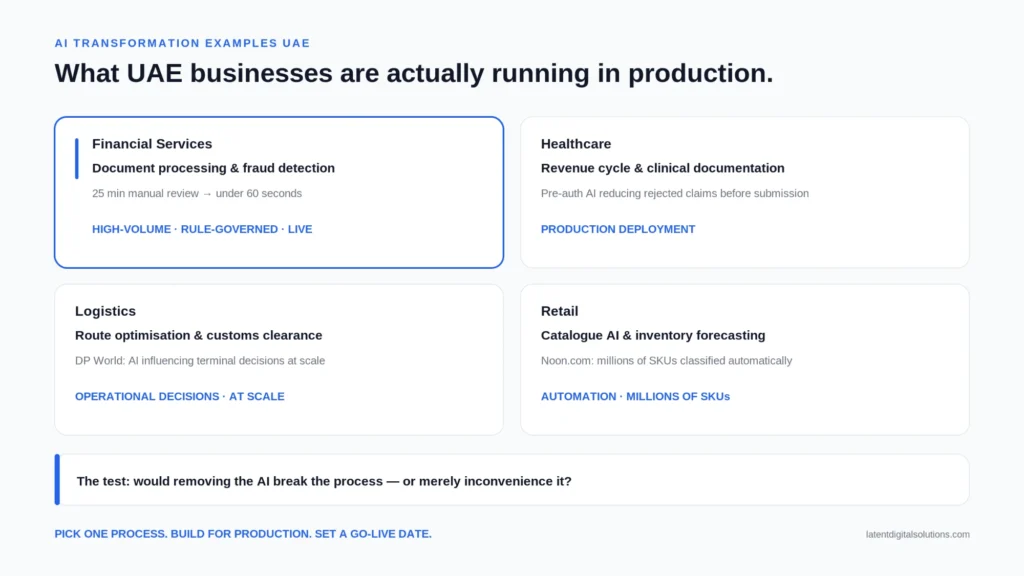The image size is (1024, 576).
Task: Click 'PICK ONE PROCESS. BUILD FOR PRODUCTION' footer line
Action: [243, 534]
